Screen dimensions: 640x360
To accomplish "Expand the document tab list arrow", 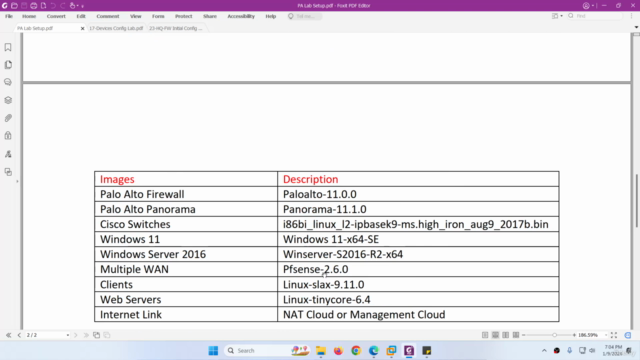I will pos(636,27).
